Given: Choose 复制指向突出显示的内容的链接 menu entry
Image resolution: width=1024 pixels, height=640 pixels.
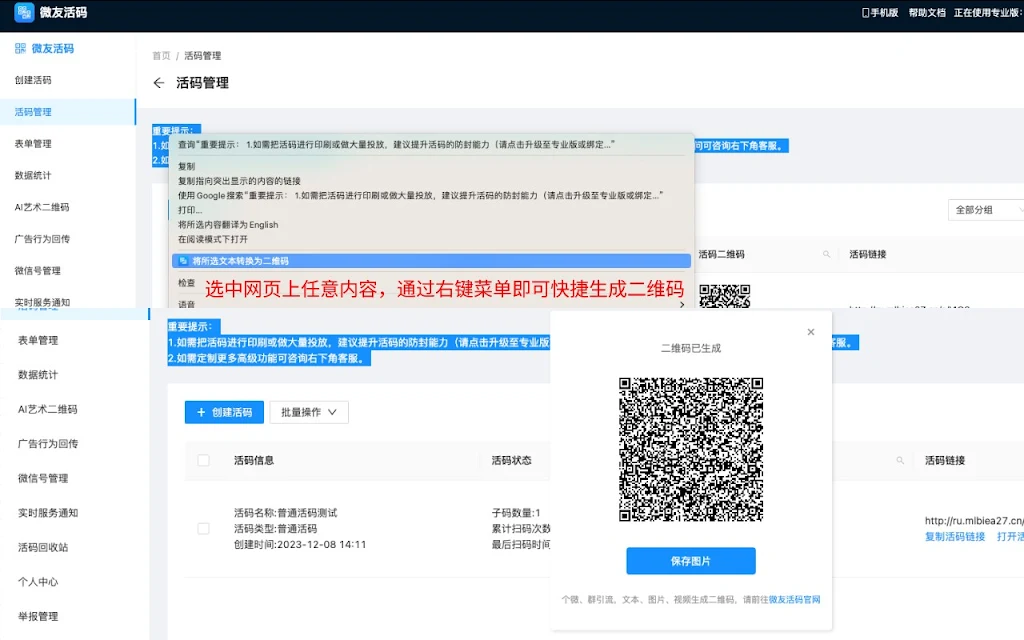Looking at the screenshot, I should (239, 181).
